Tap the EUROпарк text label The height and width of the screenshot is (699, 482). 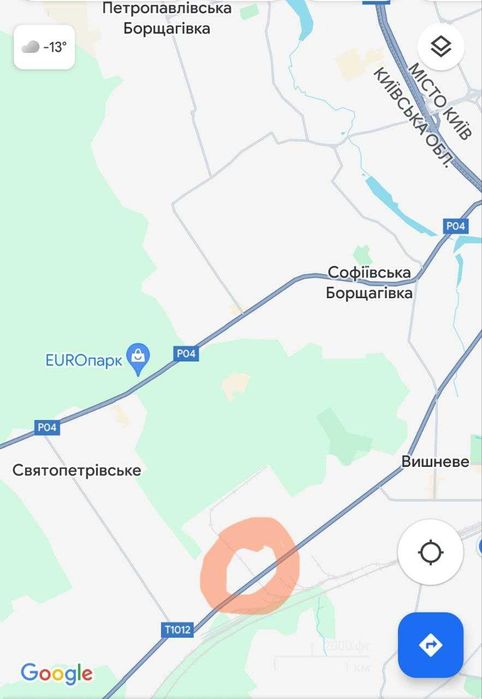pos(84,360)
